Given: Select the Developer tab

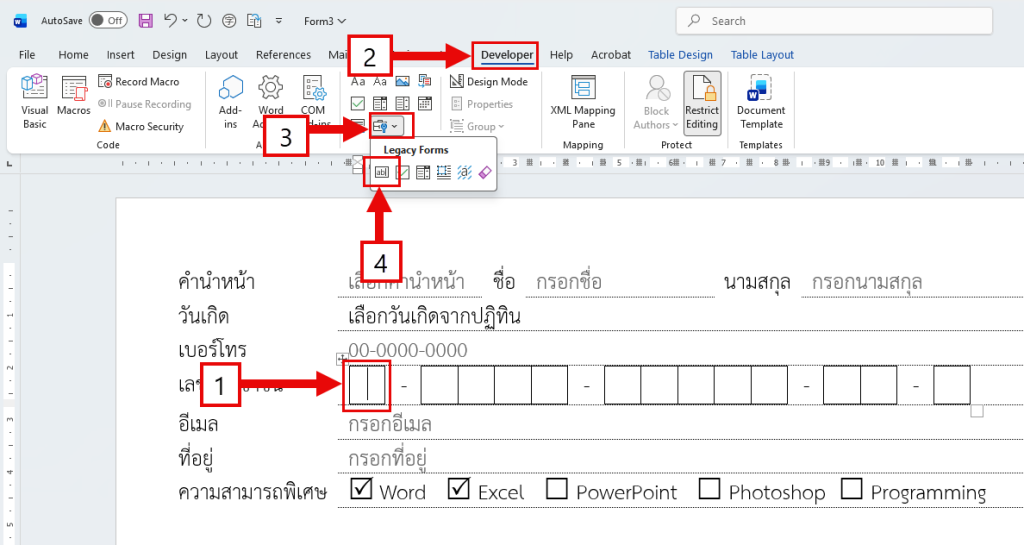Looking at the screenshot, I should pyautogui.click(x=507, y=55).
